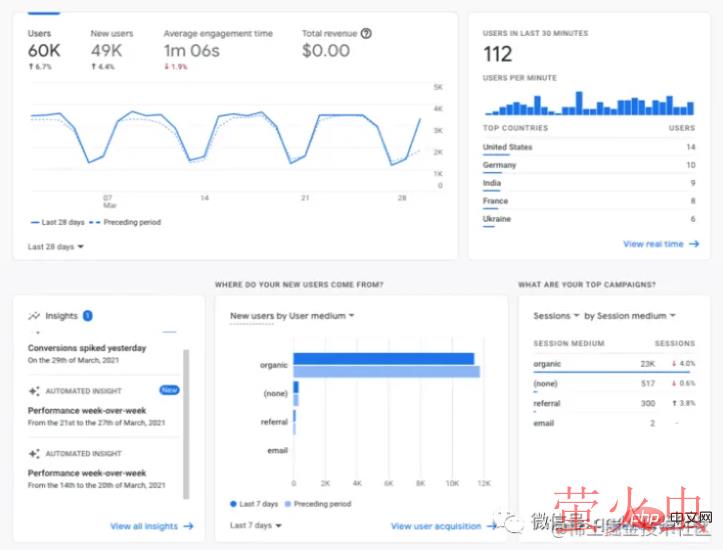Open the View all insights link
723x550 pixels.
point(144,526)
